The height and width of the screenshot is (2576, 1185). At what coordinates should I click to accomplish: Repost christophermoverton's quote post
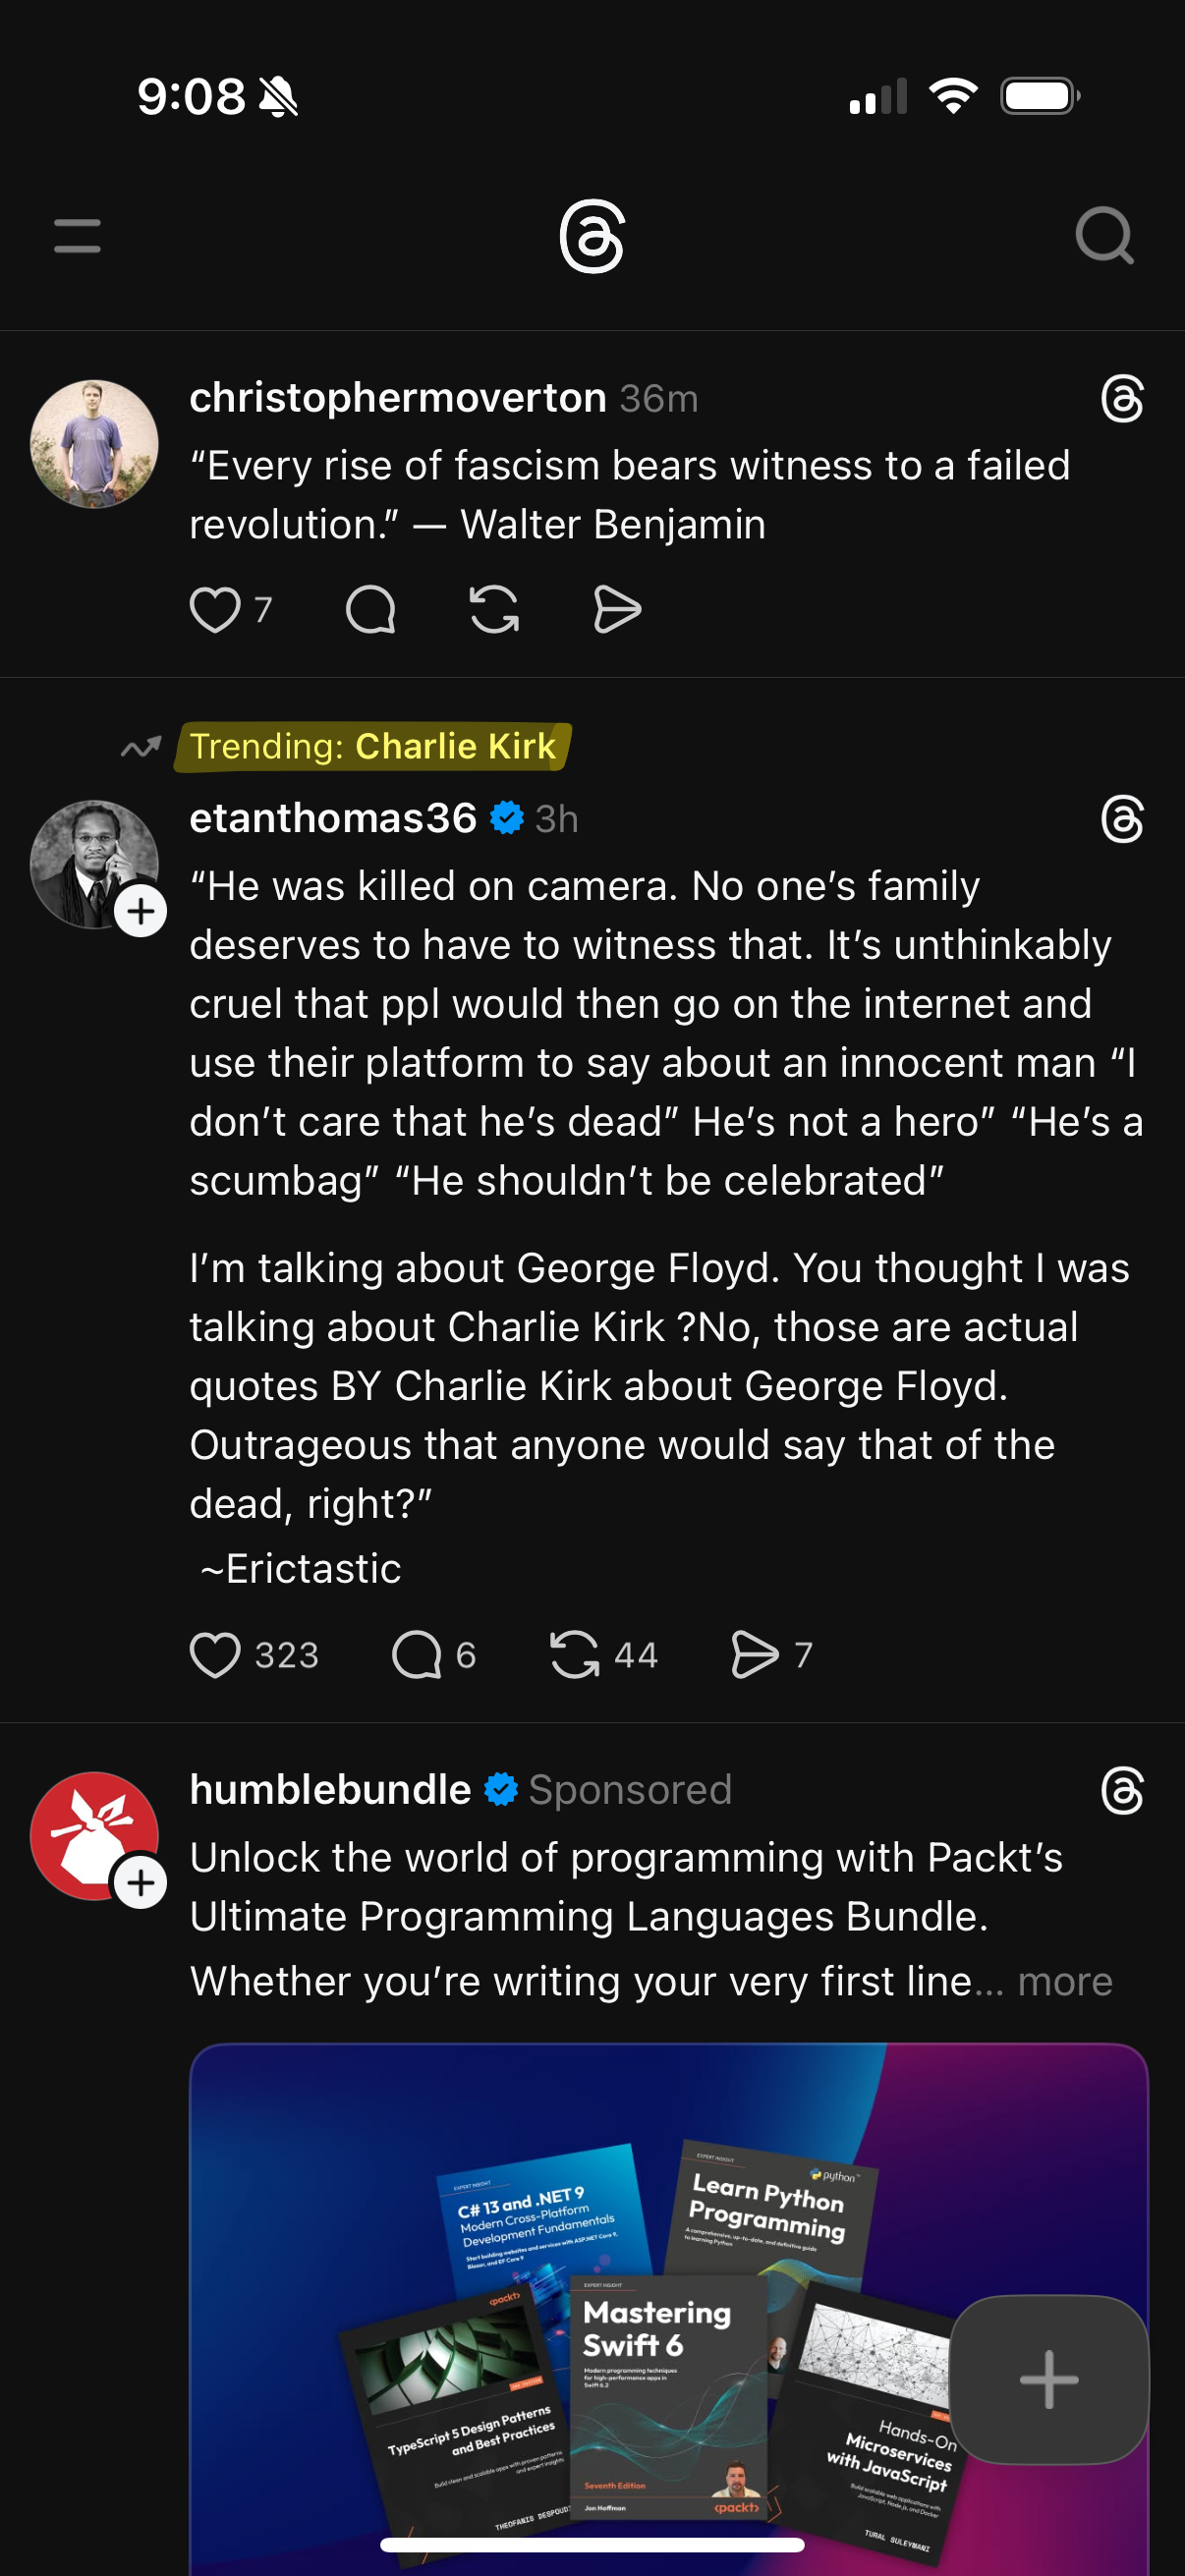494,610
